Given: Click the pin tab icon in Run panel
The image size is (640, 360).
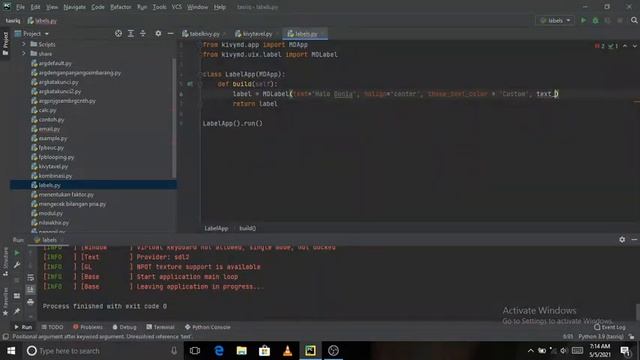Looking at the screenshot, I should pyautogui.click(x=17, y=311).
